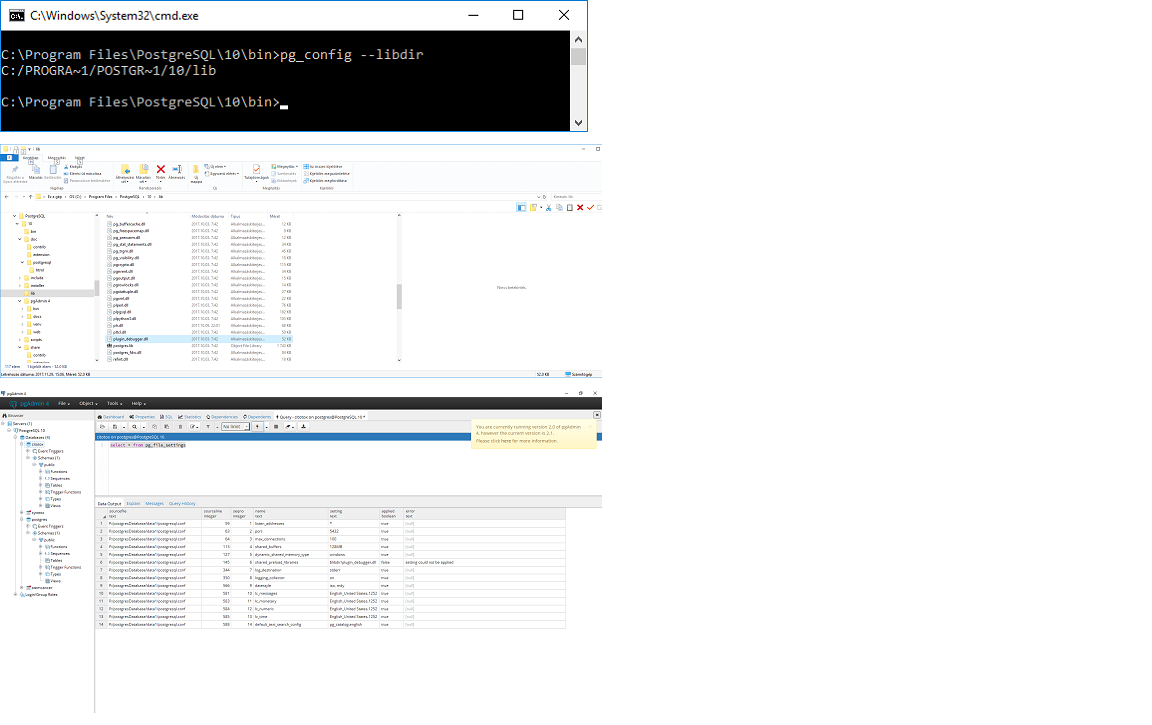The height and width of the screenshot is (725, 1152).
Task: Click the up arrow in Explorer navigation bar
Action: 29,197
